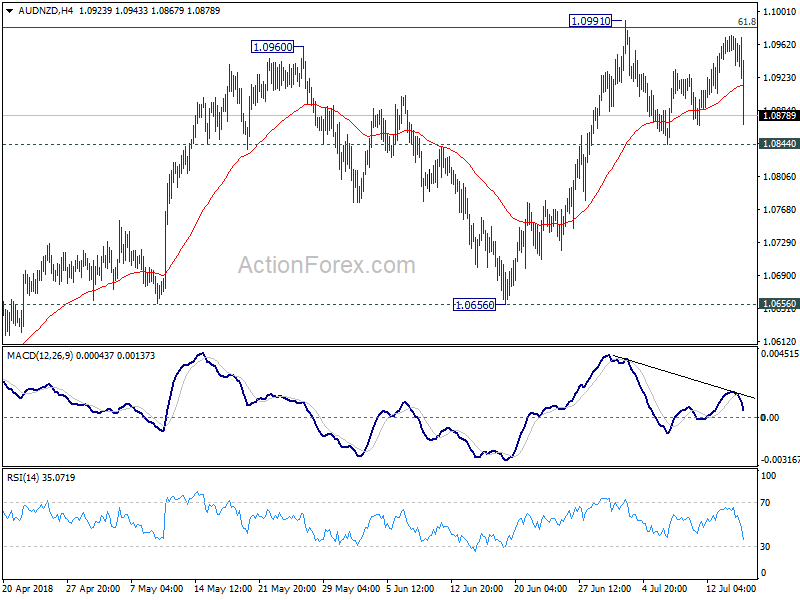Image resolution: width=800 pixels, height=600 pixels.
Task: Click the 29 May 04:00 date label
Action: pyautogui.click(x=351, y=588)
